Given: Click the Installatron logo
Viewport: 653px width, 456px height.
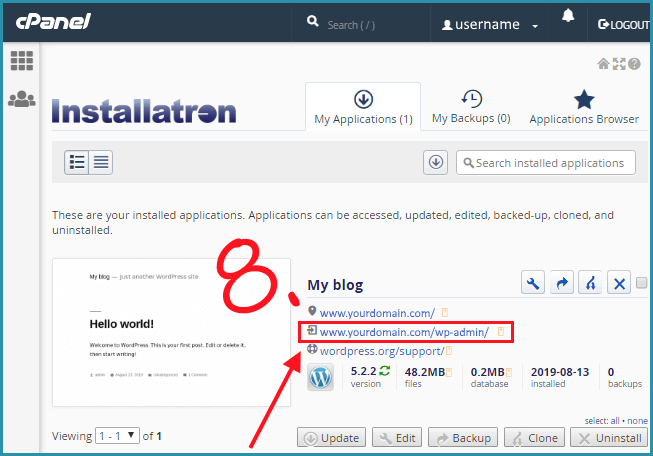Looking at the screenshot, I should click(x=144, y=111).
